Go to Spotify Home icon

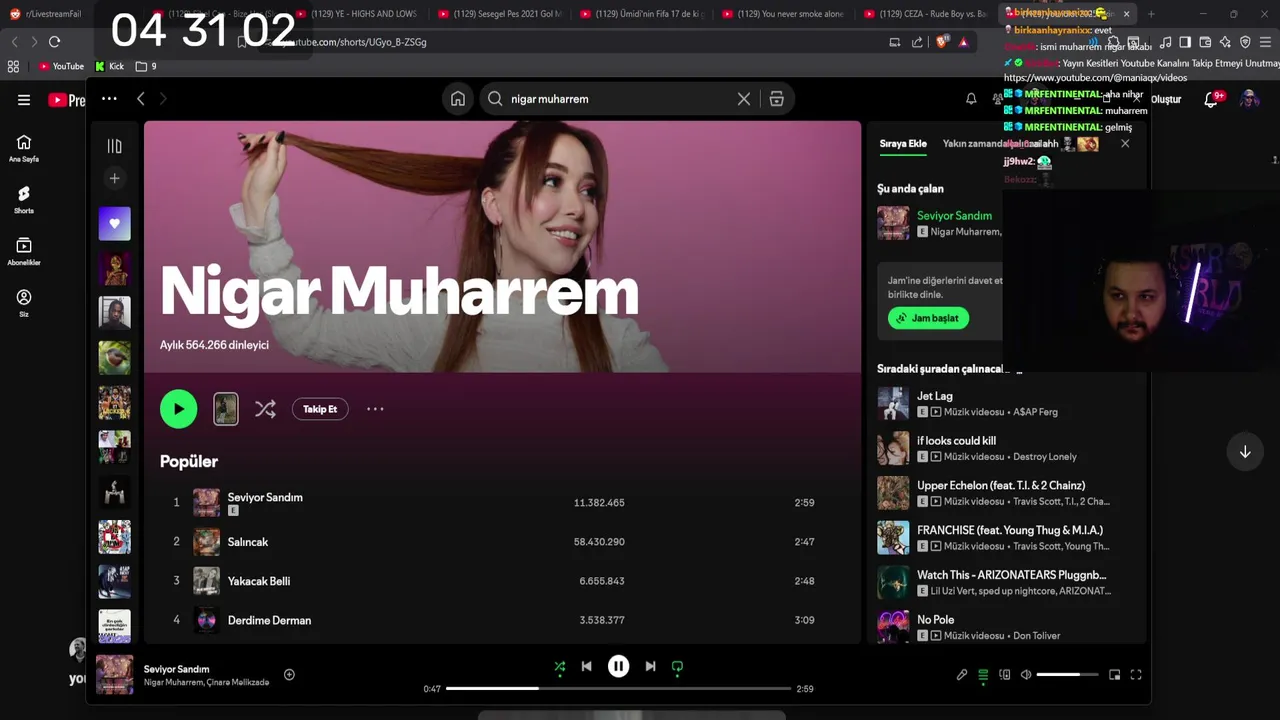[x=457, y=99]
